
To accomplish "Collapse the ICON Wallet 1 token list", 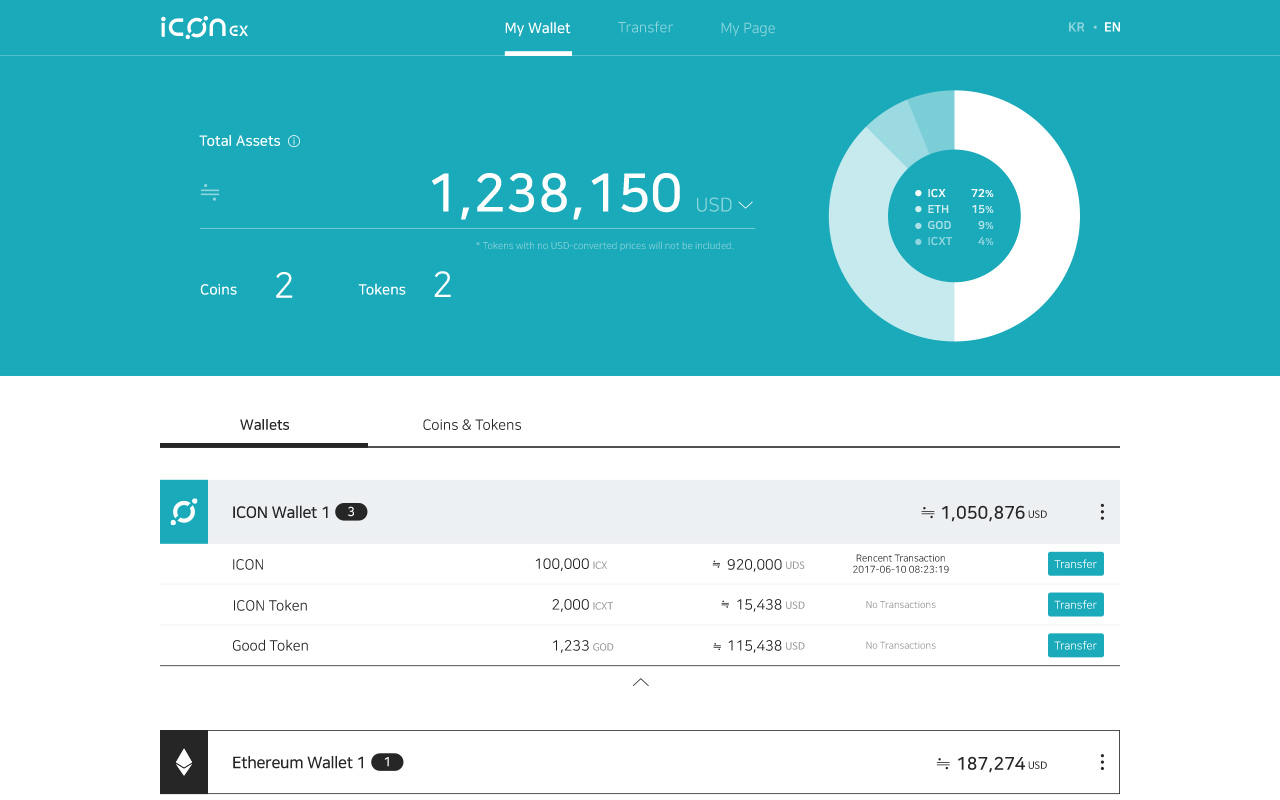I will tap(640, 682).
